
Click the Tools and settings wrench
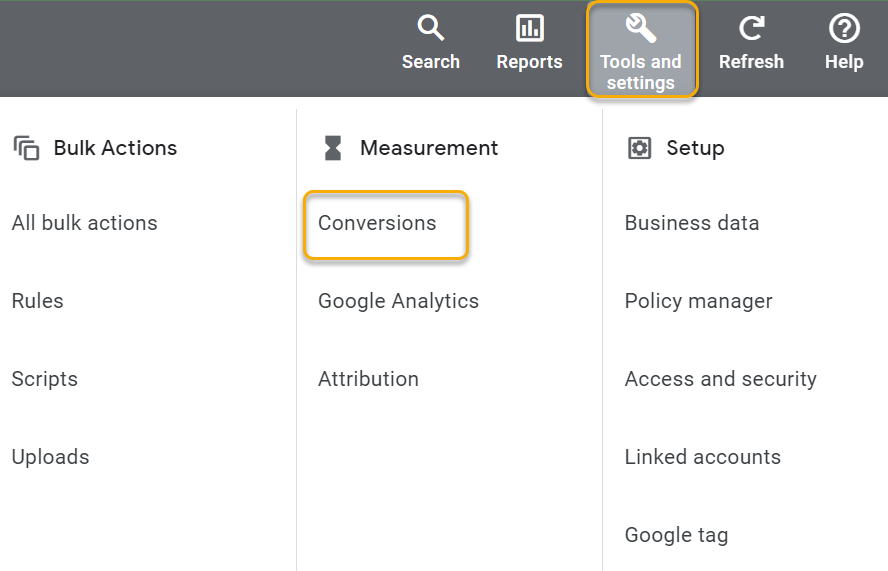(640, 28)
